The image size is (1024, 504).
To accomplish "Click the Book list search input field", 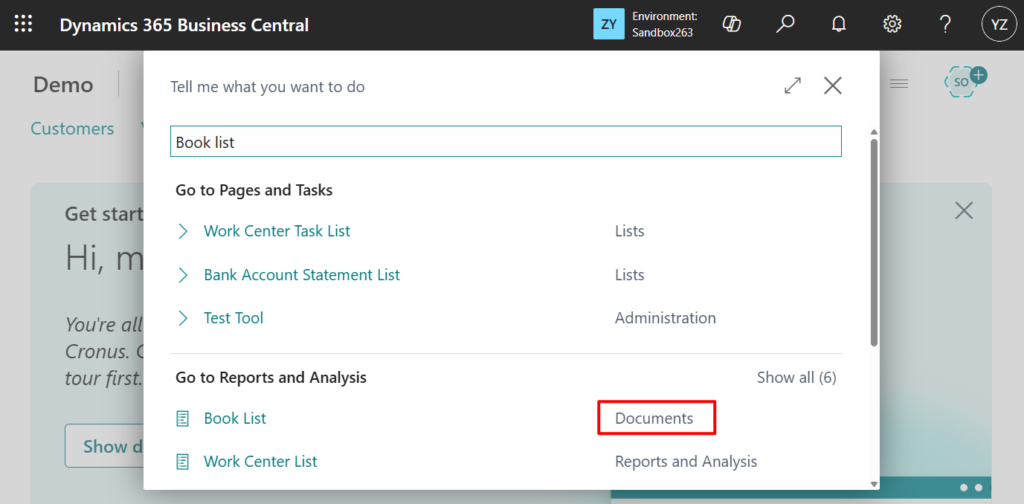I will pyautogui.click(x=505, y=142).
